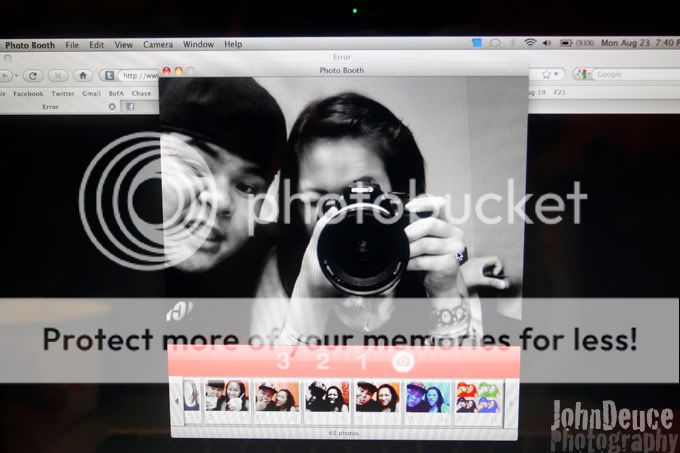Screen dimensions: 680x453
Task: Focus the browser URL address field
Action: (x=138, y=76)
